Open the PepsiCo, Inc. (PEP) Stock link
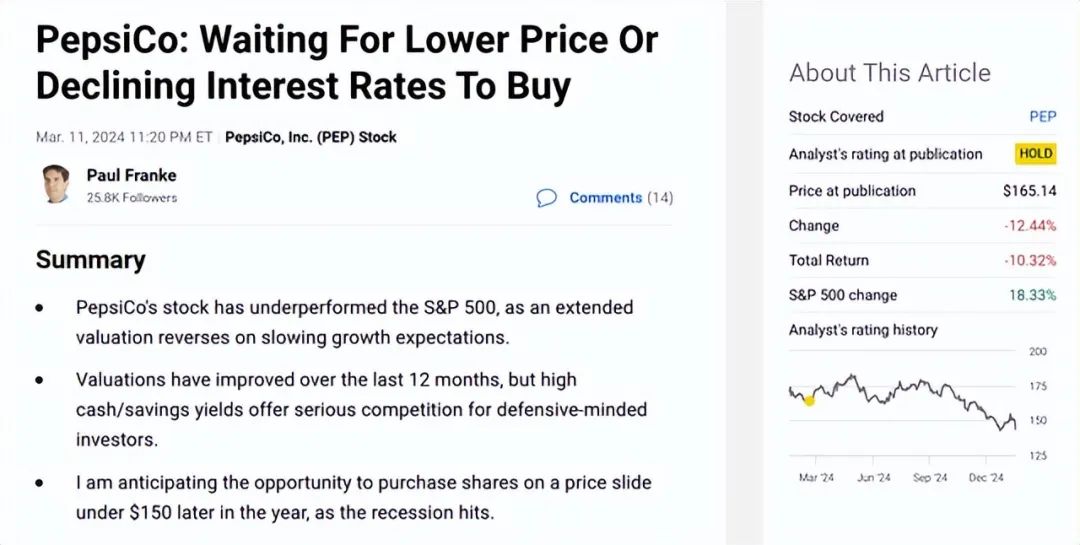Screen dimensions: 1080x545 click(311, 137)
